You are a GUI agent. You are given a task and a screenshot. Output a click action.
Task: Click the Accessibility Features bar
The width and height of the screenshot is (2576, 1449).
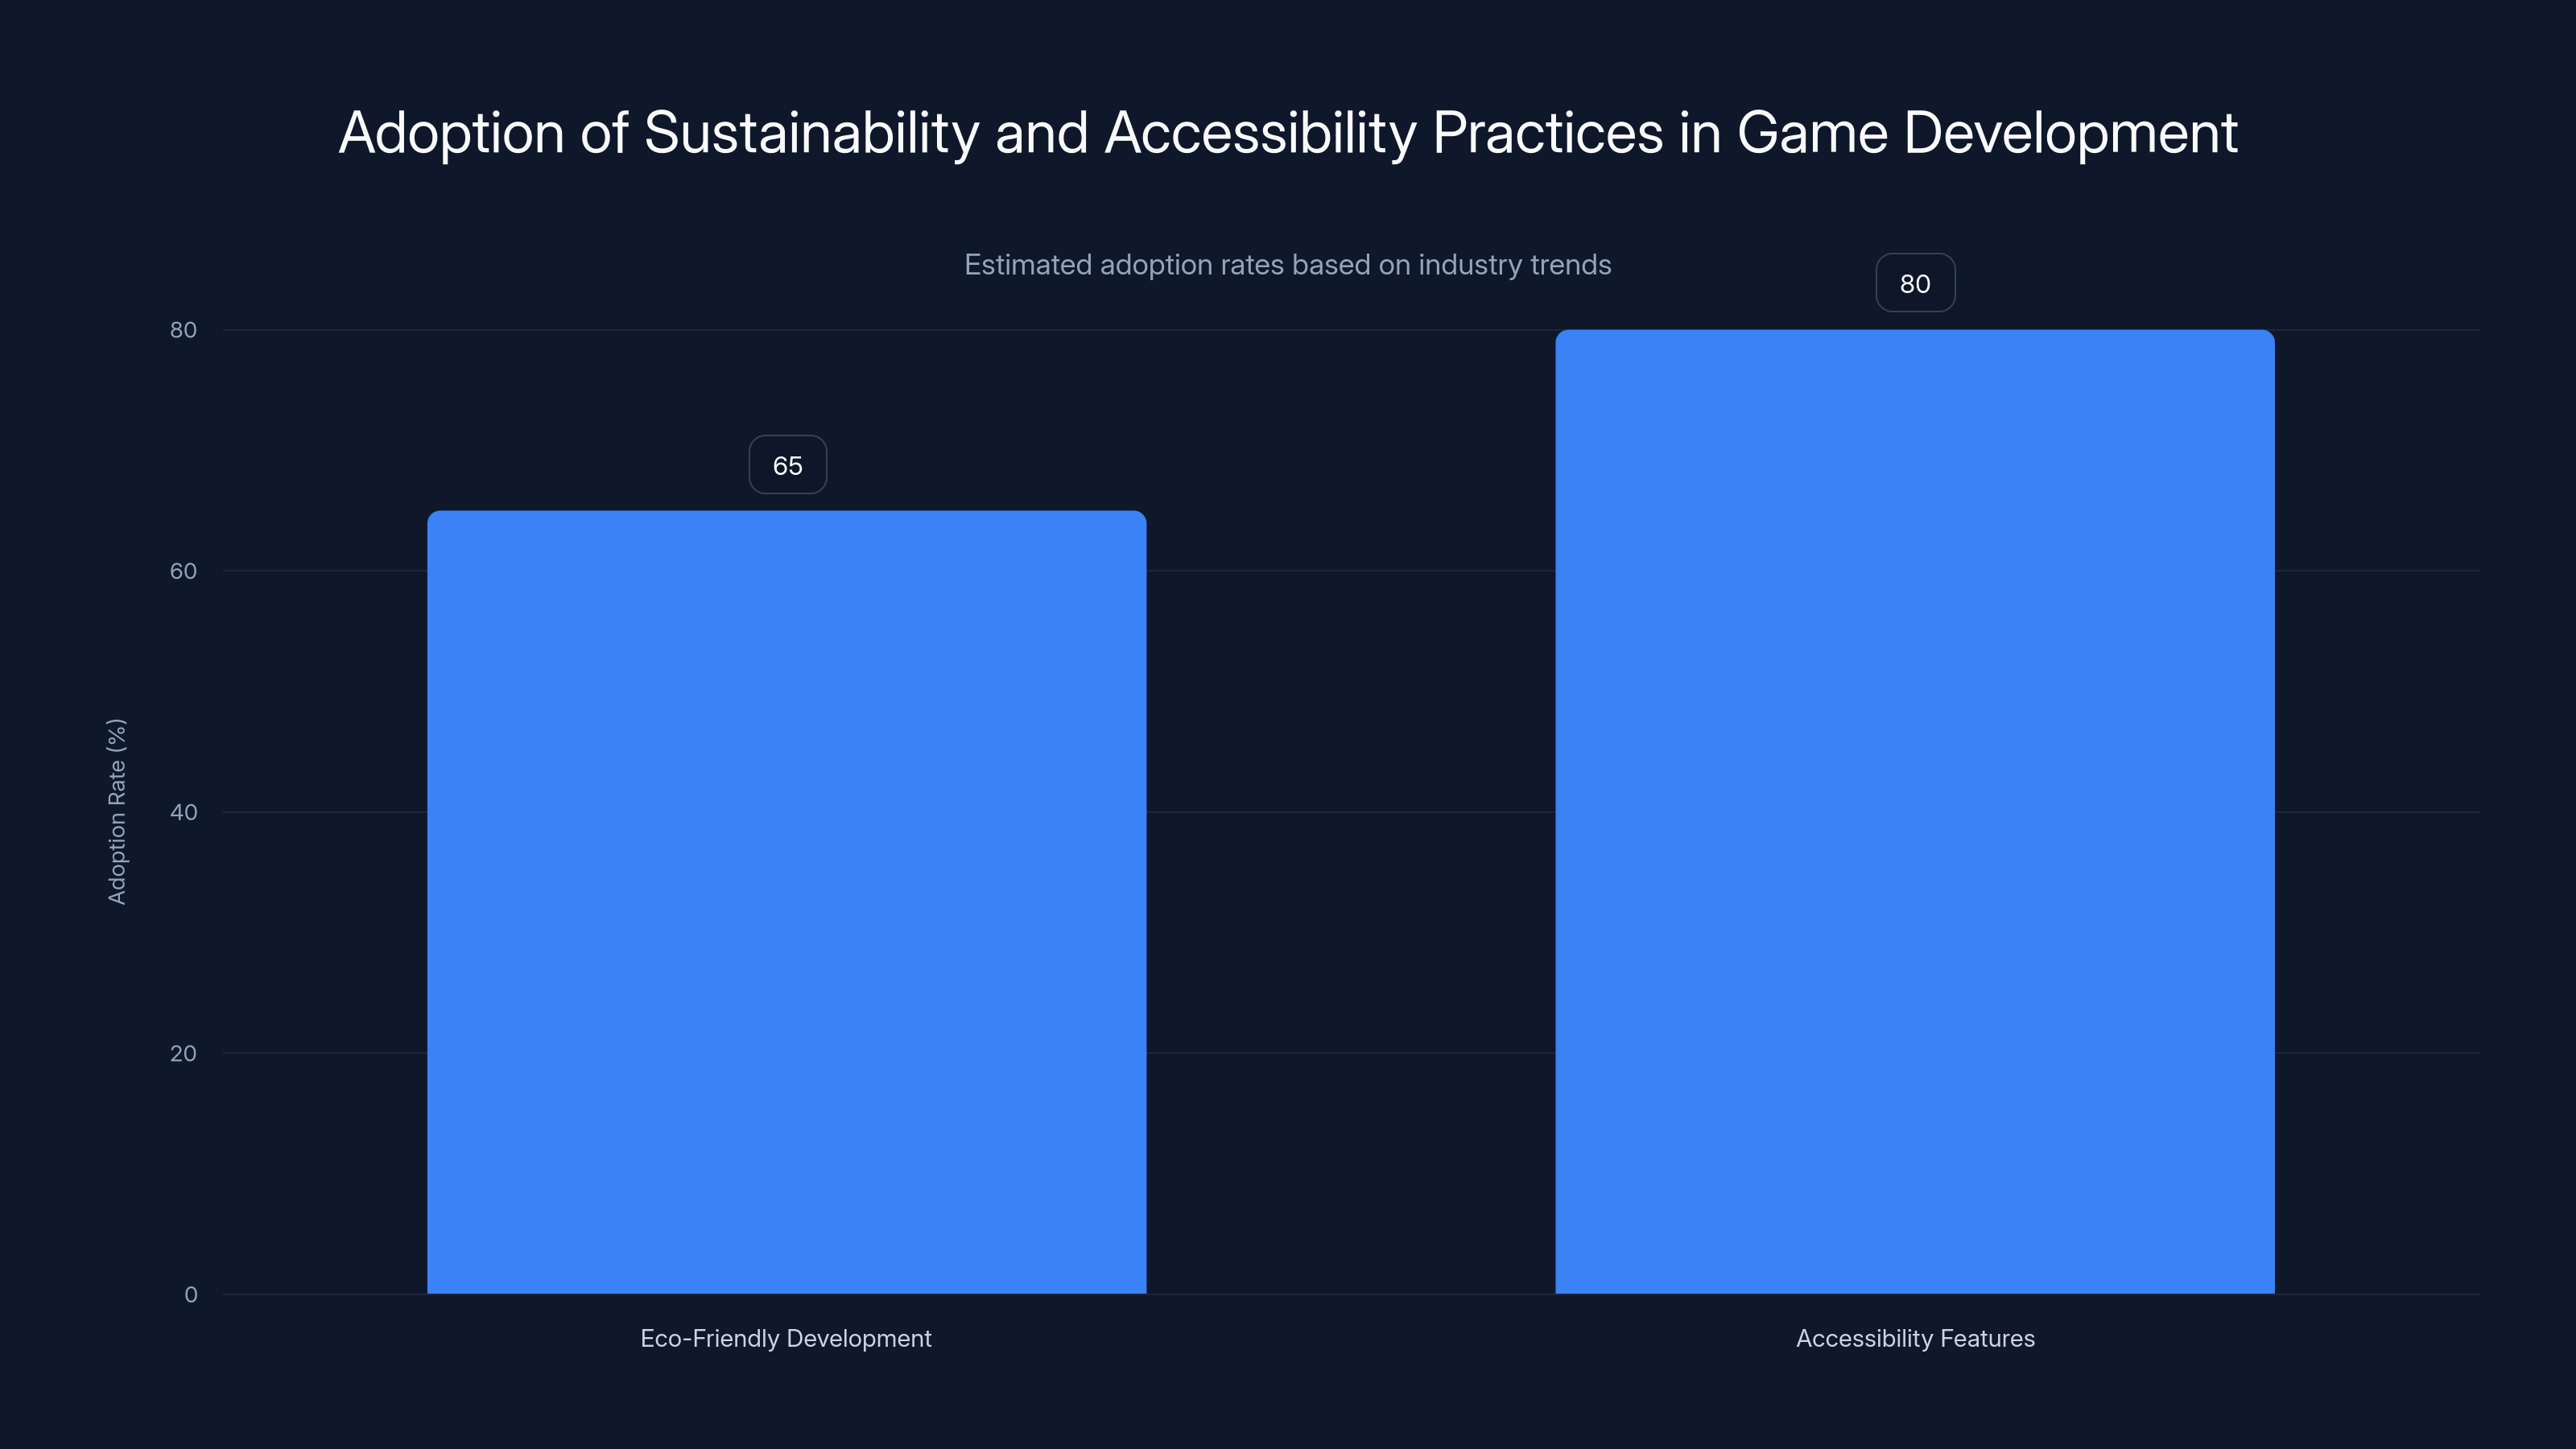pyautogui.click(x=1914, y=811)
